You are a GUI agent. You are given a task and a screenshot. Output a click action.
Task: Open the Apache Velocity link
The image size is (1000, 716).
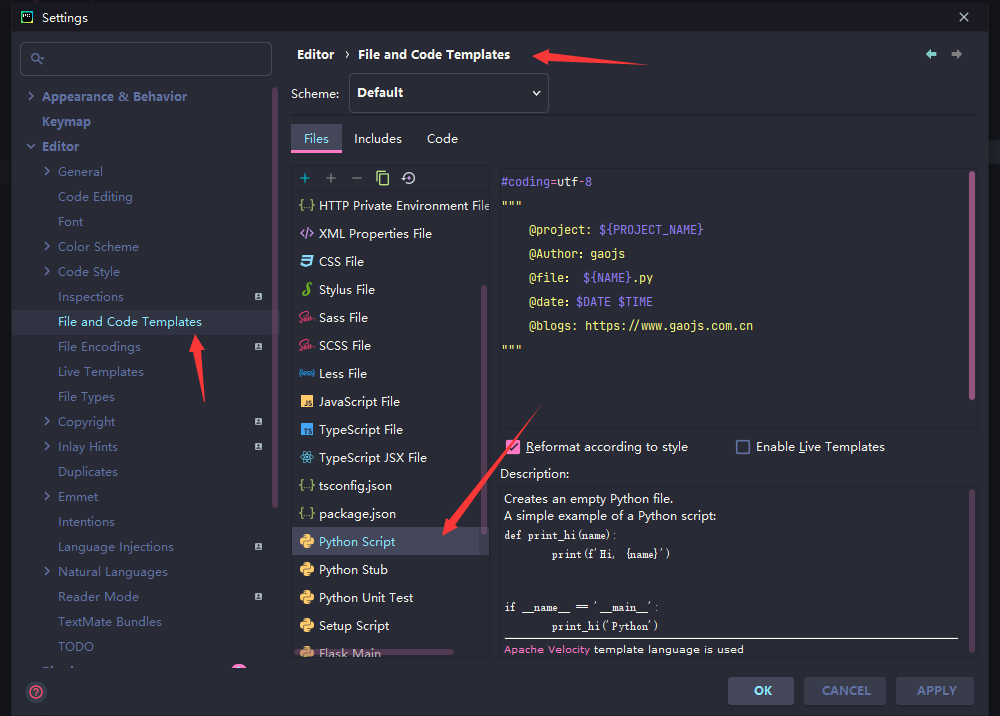(547, 650)
